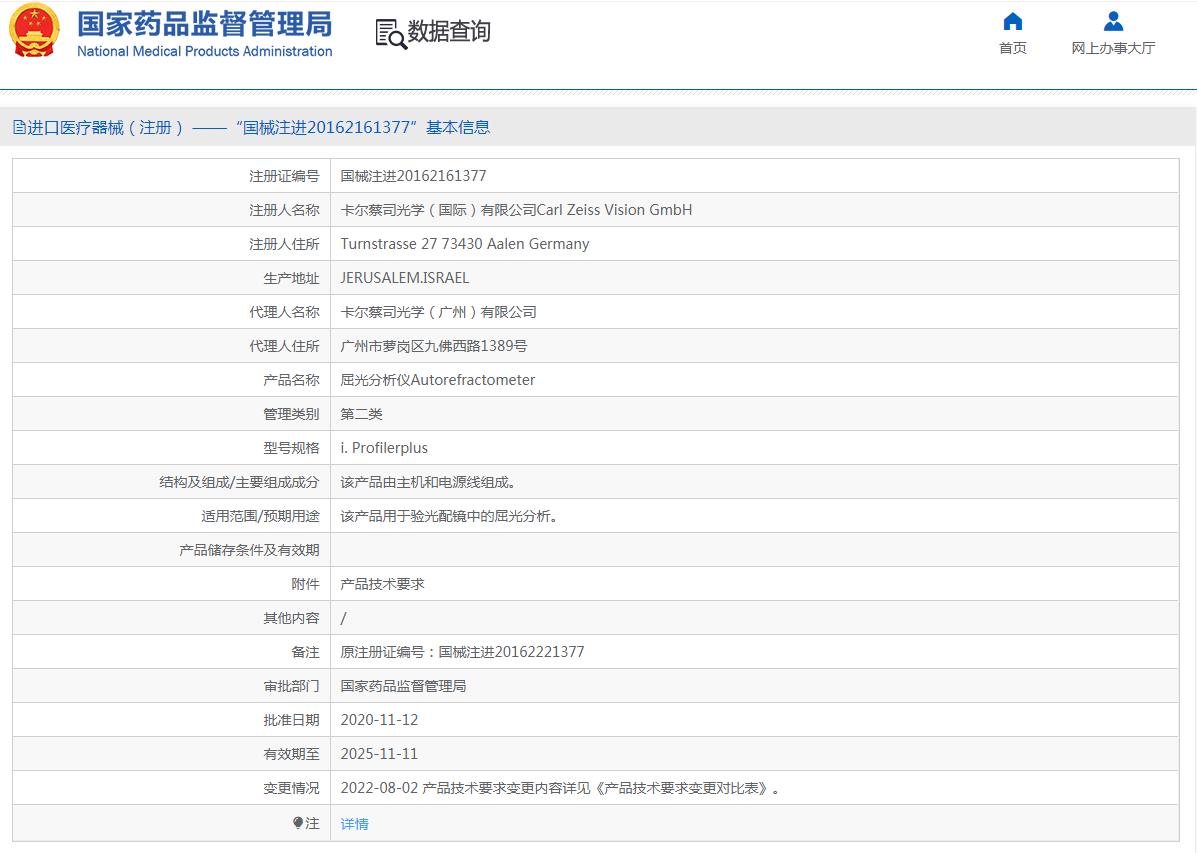Image resolution: width=1197 pixels, height=853 pixels.
Task: Click the 代理人住所 row label
Action: click(284, 346)
